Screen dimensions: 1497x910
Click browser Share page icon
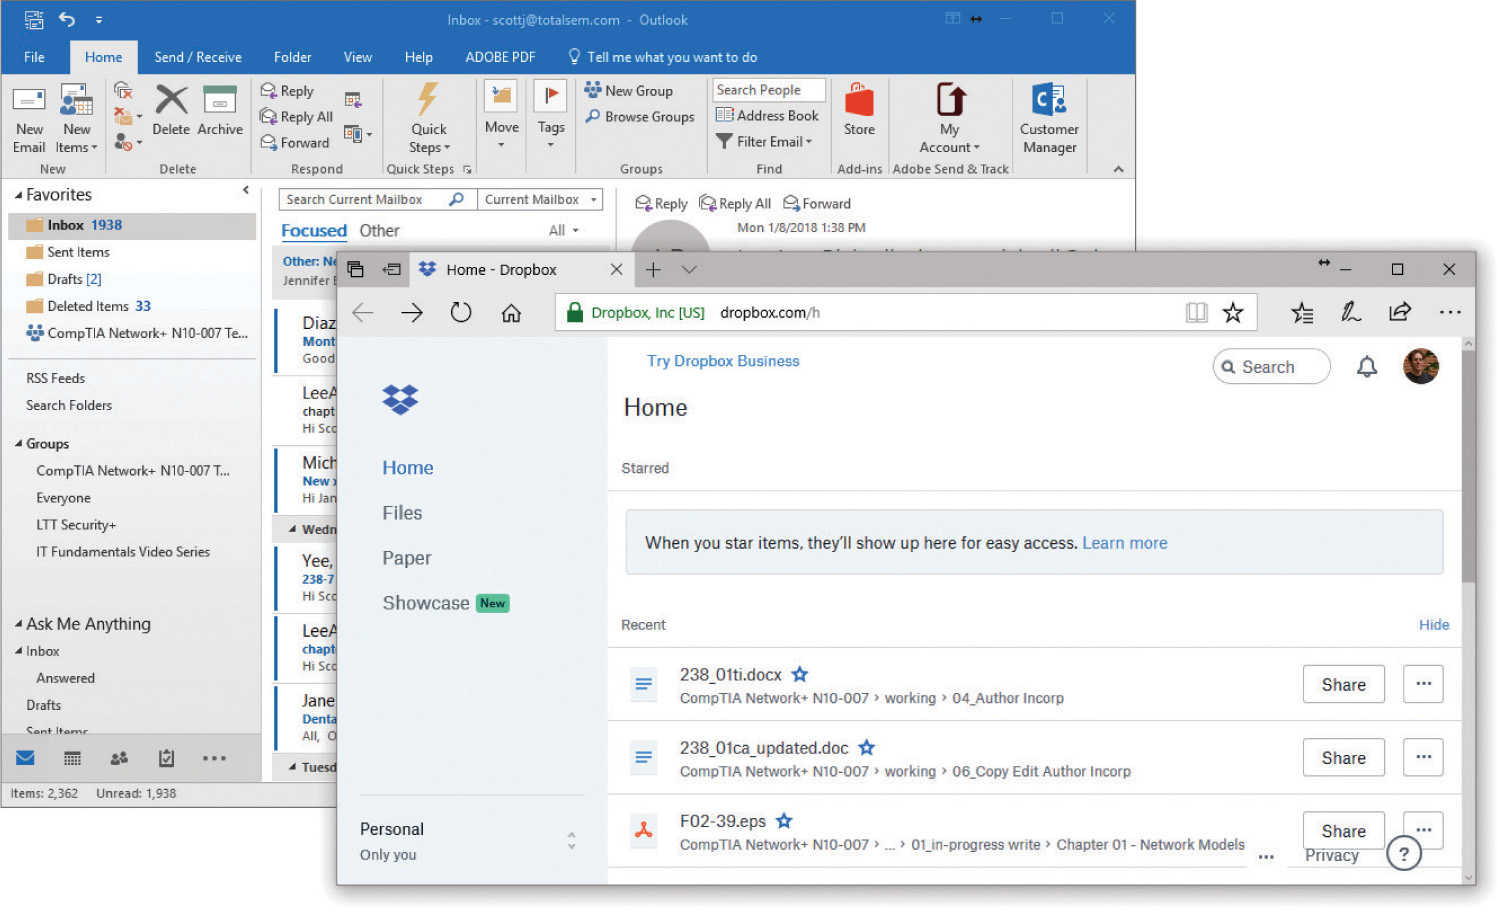(1400, 312)
